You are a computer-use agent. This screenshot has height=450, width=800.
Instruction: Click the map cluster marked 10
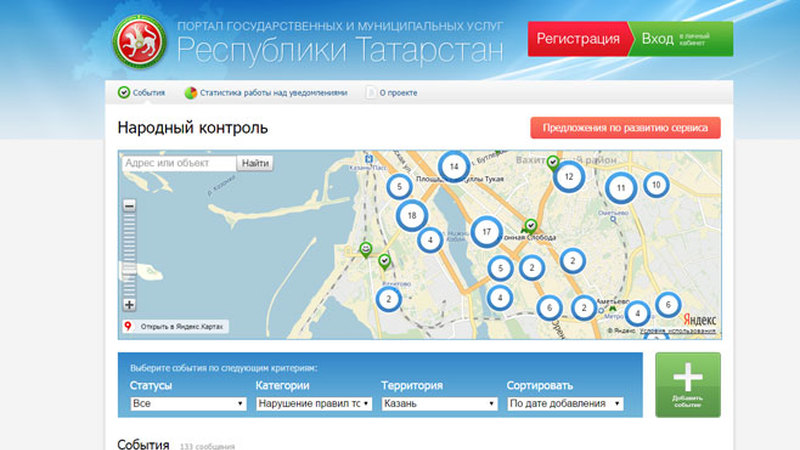click(x=656, y=184)
